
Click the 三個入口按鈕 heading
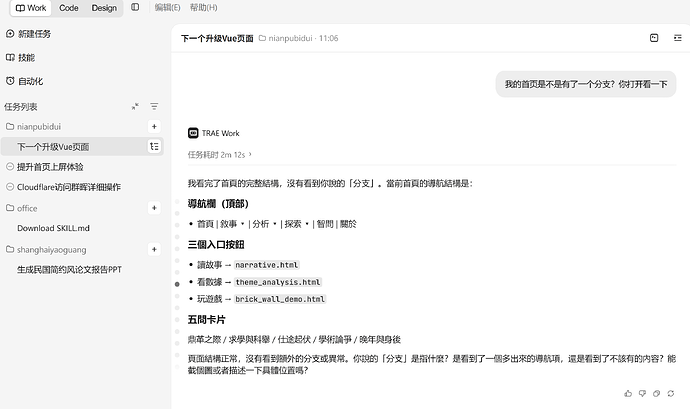[x=216, y=245]
